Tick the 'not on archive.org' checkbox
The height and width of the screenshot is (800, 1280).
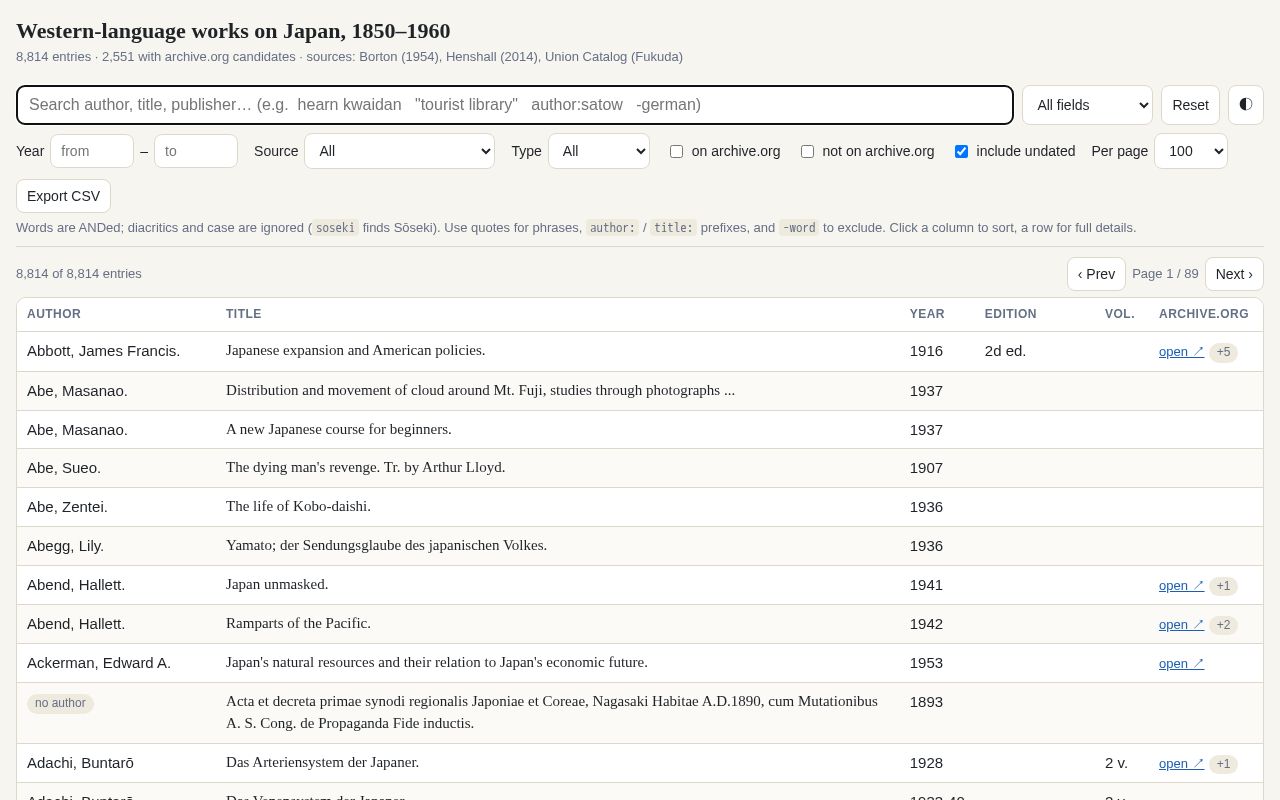807,151
